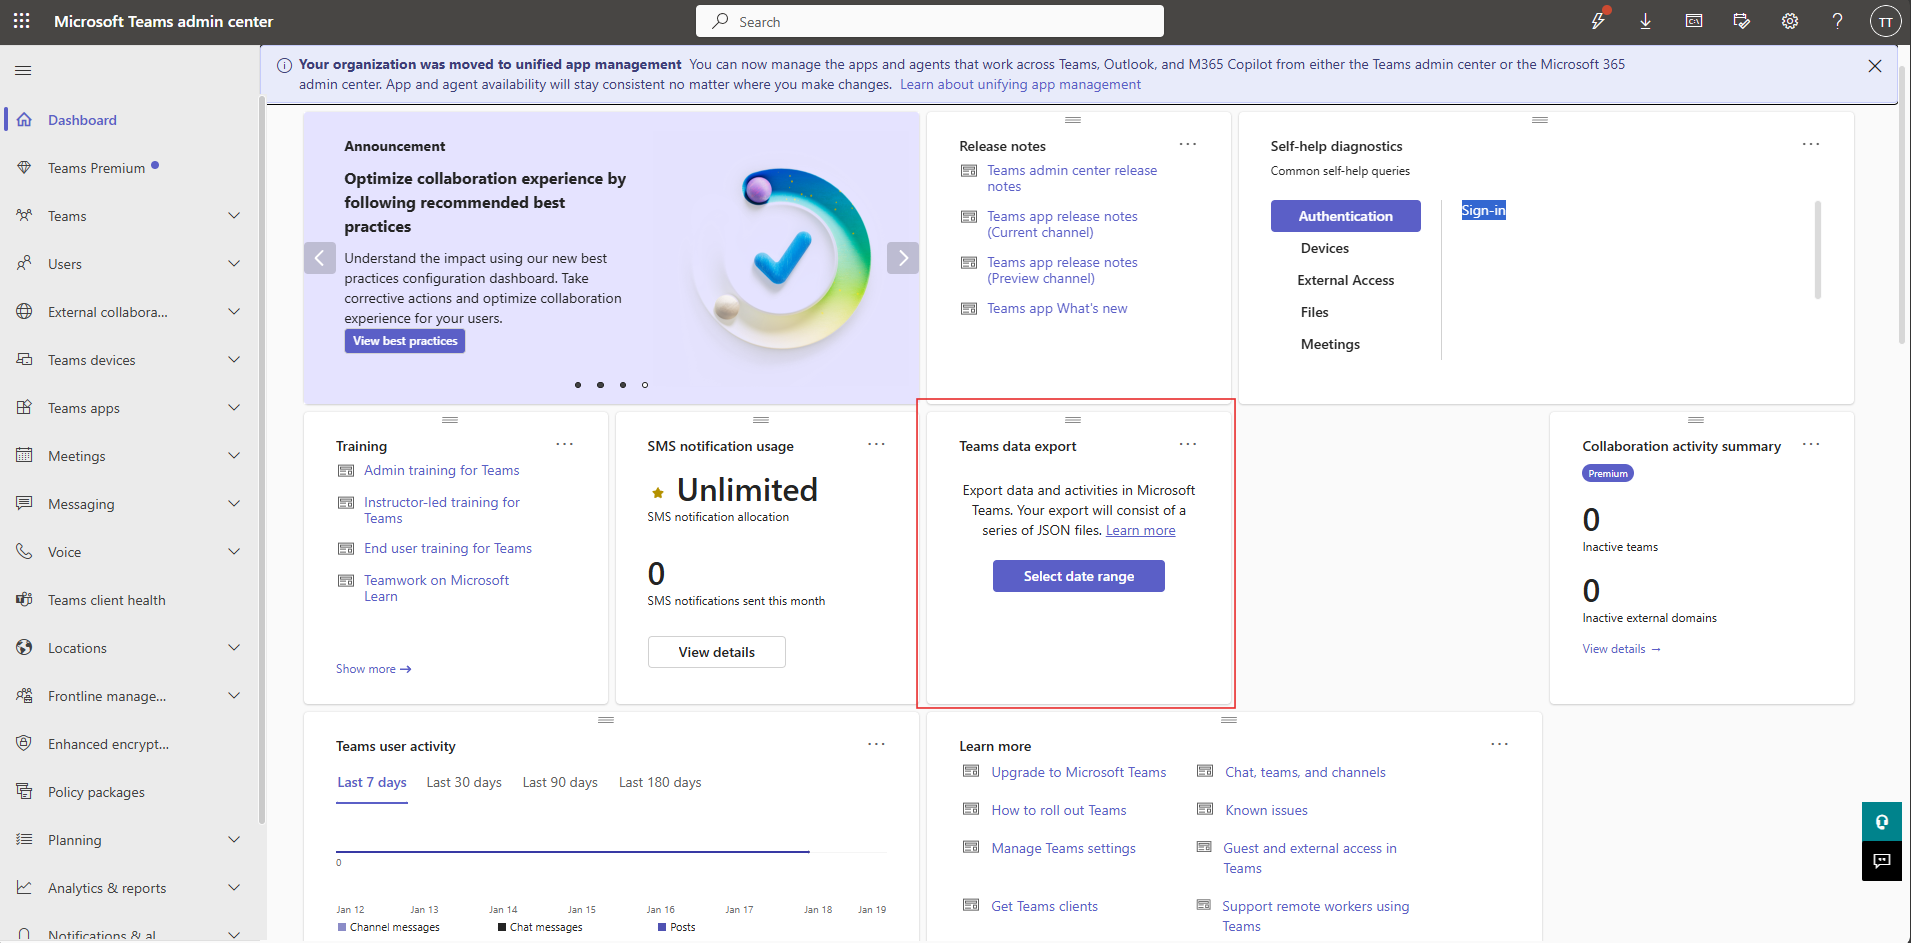Switch to the Last 30 days tab
The height and width of the screenshot is (943, 1911).
tap(464, 782)
